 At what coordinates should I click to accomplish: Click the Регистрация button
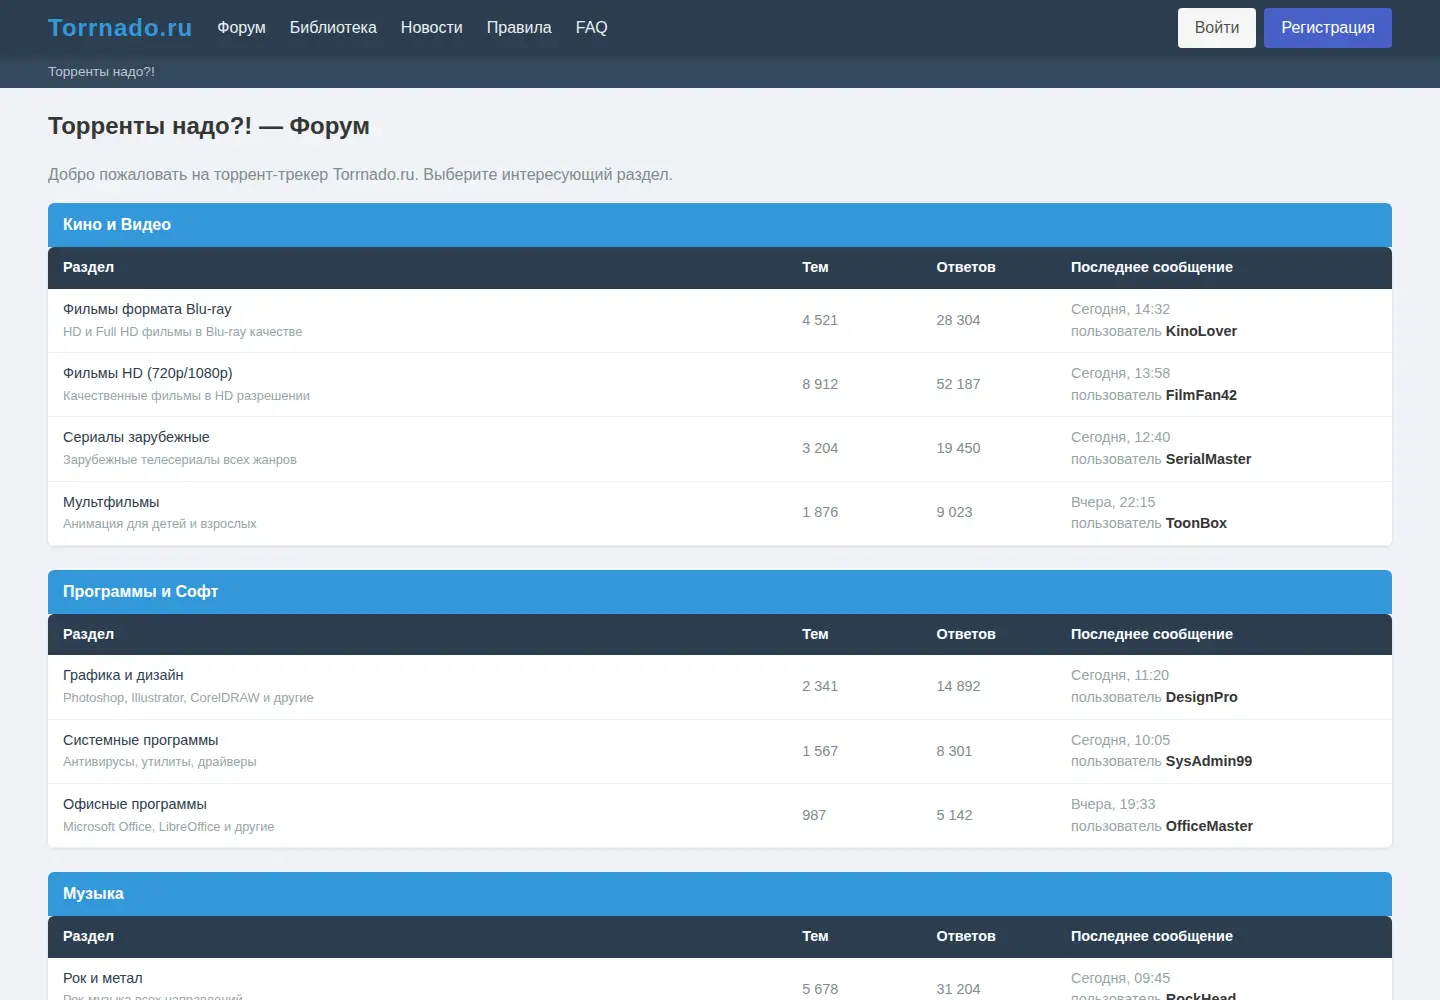1328,28
